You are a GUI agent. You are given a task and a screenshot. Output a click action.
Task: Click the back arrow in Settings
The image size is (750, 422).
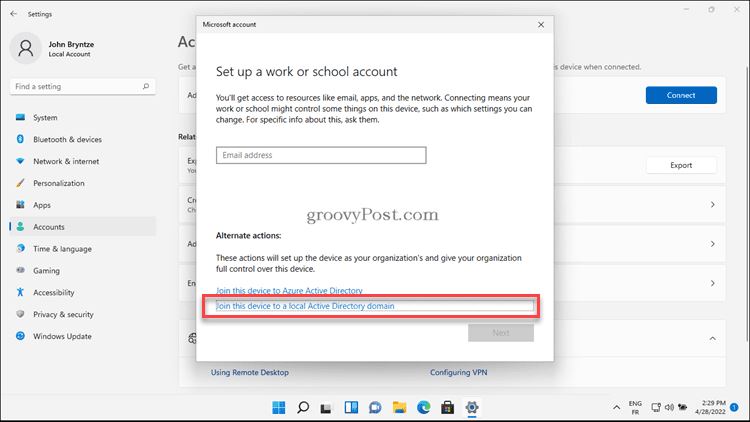tap(13, 14)
